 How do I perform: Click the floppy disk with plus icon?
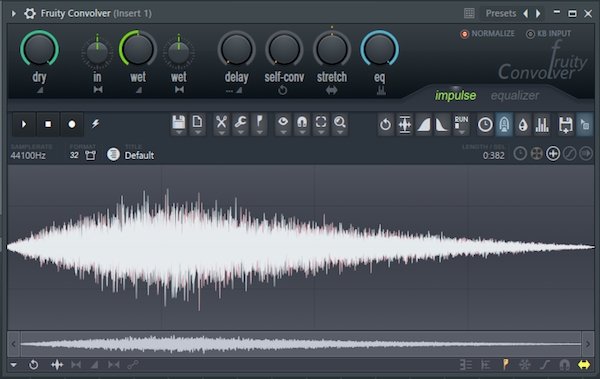click(x=566, y=124)
